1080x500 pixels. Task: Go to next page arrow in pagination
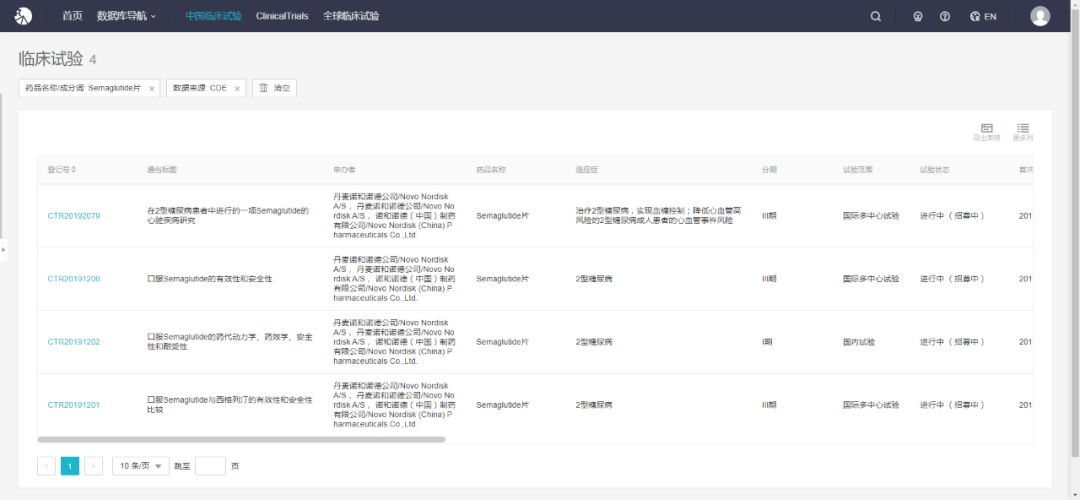pos(94,466)
